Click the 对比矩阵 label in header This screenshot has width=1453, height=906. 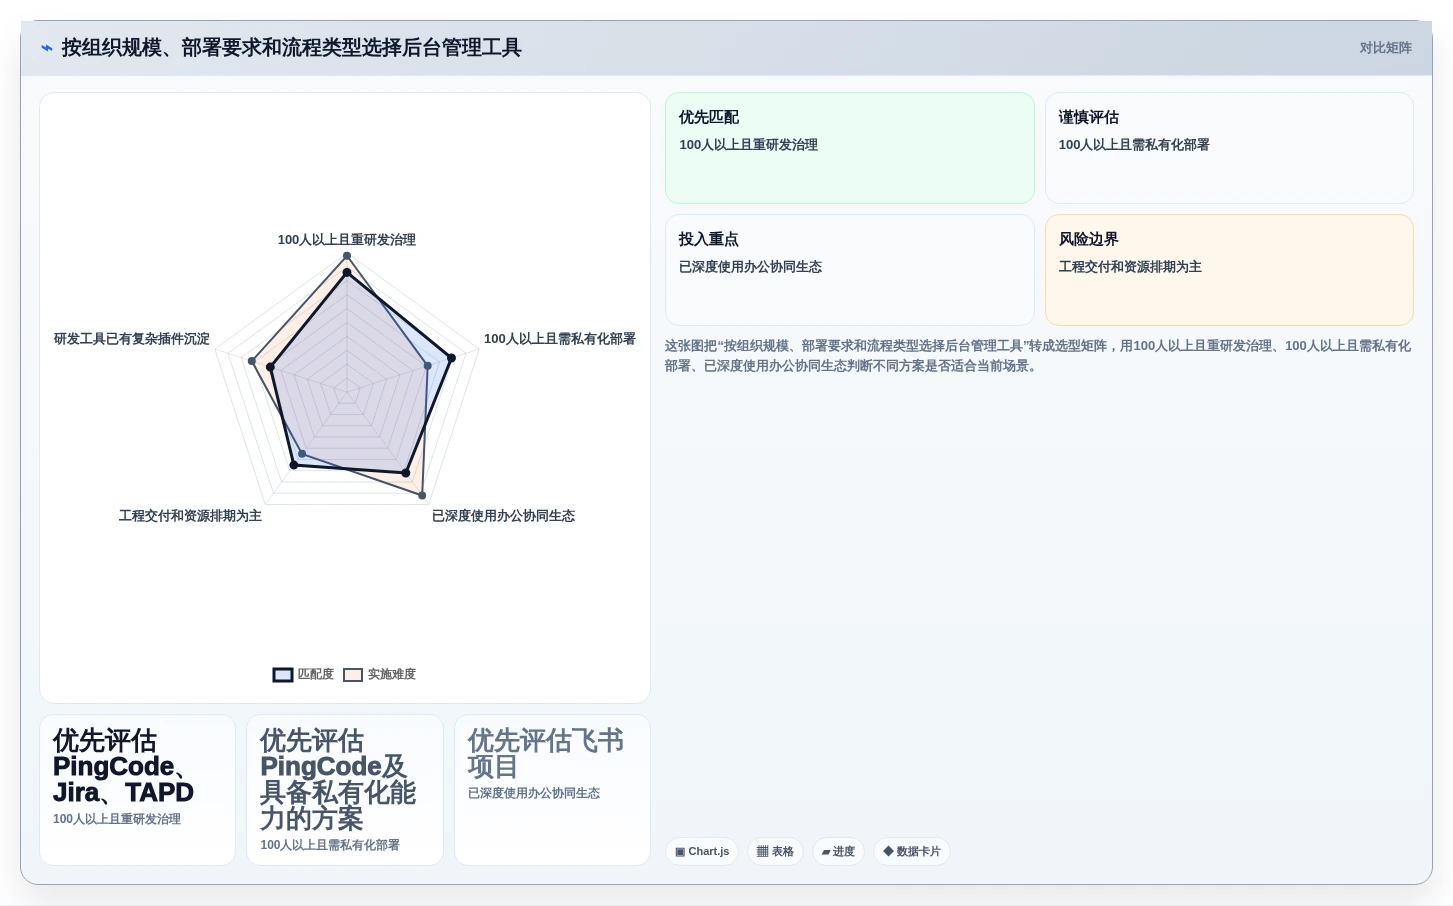1385,48
